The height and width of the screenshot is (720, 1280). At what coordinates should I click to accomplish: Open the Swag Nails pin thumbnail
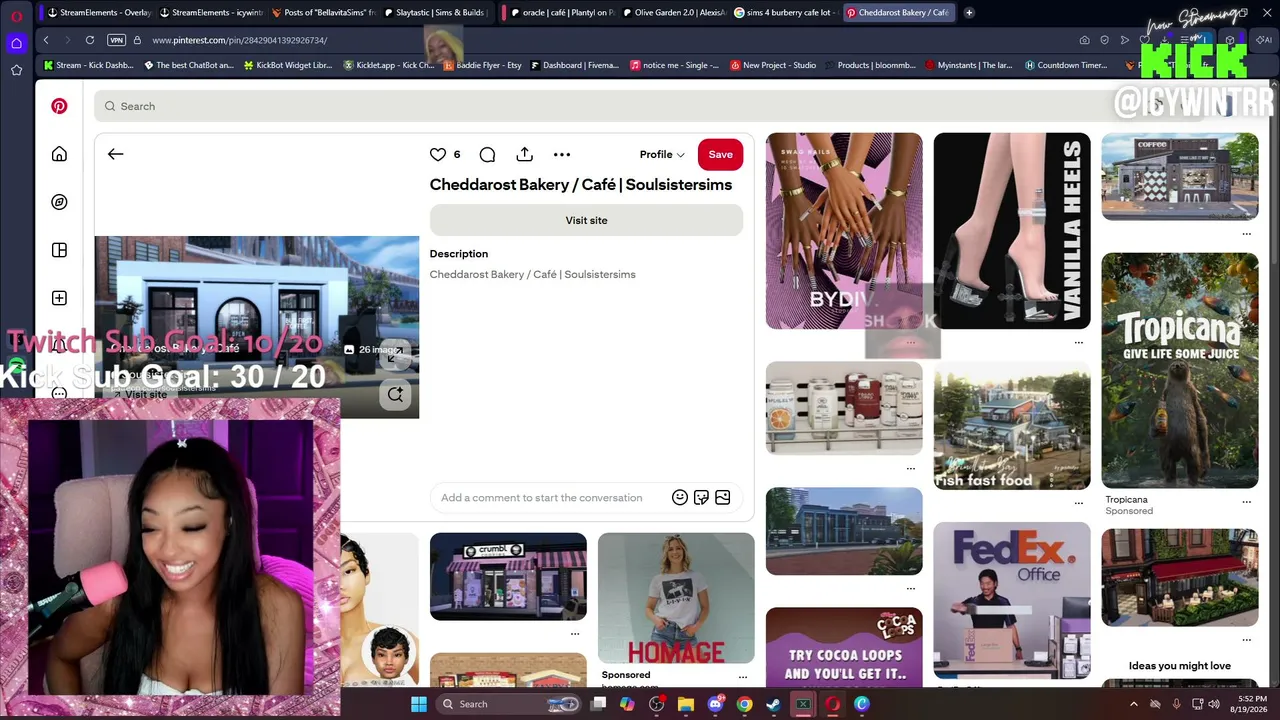pos(844,231)
